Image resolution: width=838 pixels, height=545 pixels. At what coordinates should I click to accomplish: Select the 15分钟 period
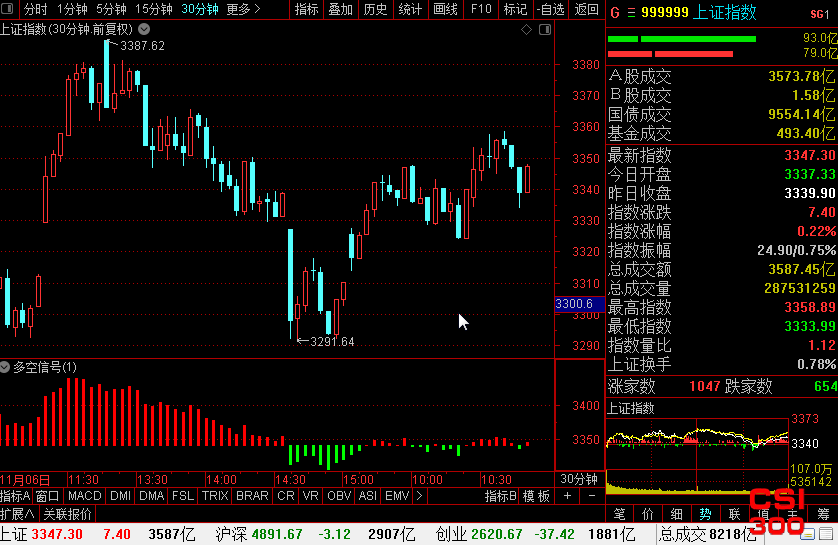click(x=153, y=9)
